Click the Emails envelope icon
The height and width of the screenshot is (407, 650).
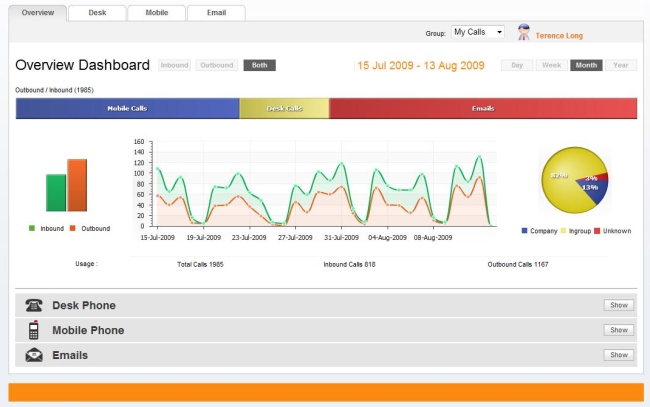coord(34,355)
